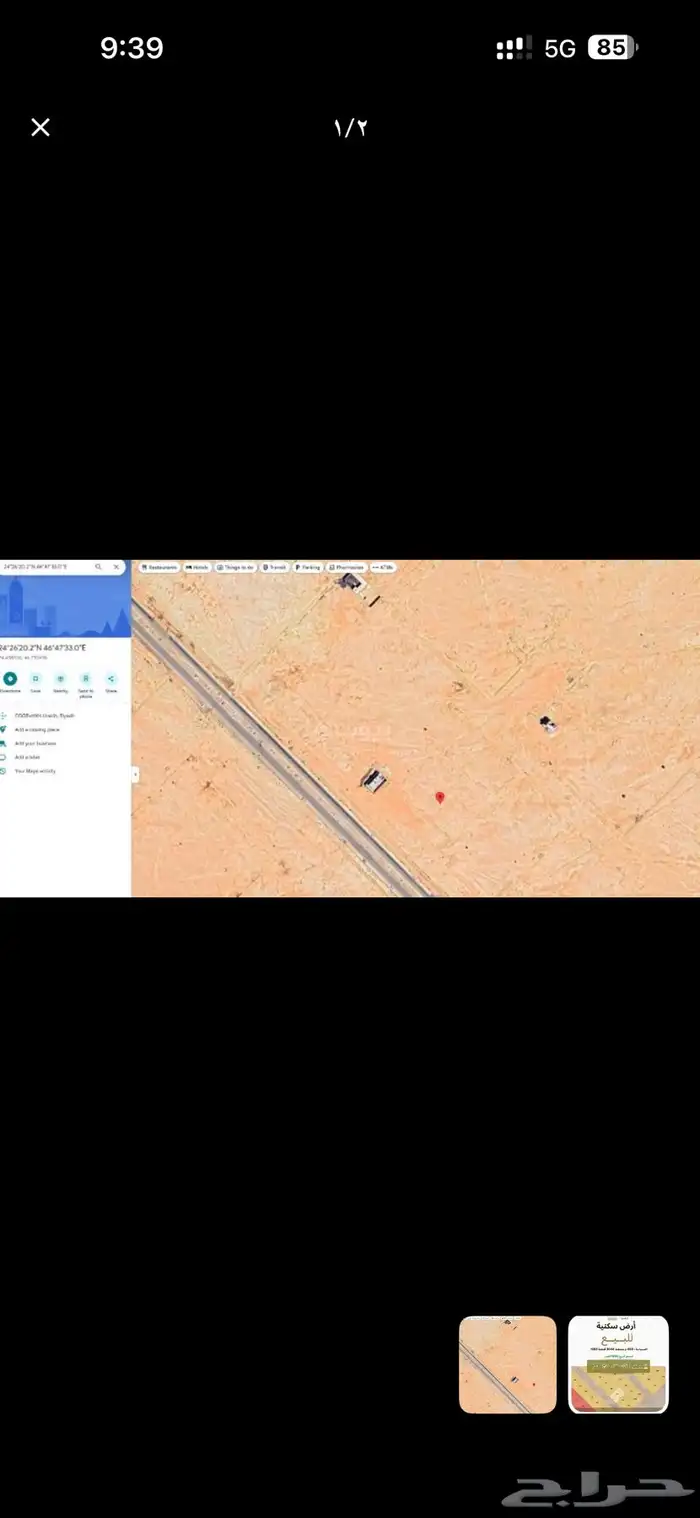Expand the More categories chip
The height and width of the screenshot is (1518, 700).
(383, 567)
